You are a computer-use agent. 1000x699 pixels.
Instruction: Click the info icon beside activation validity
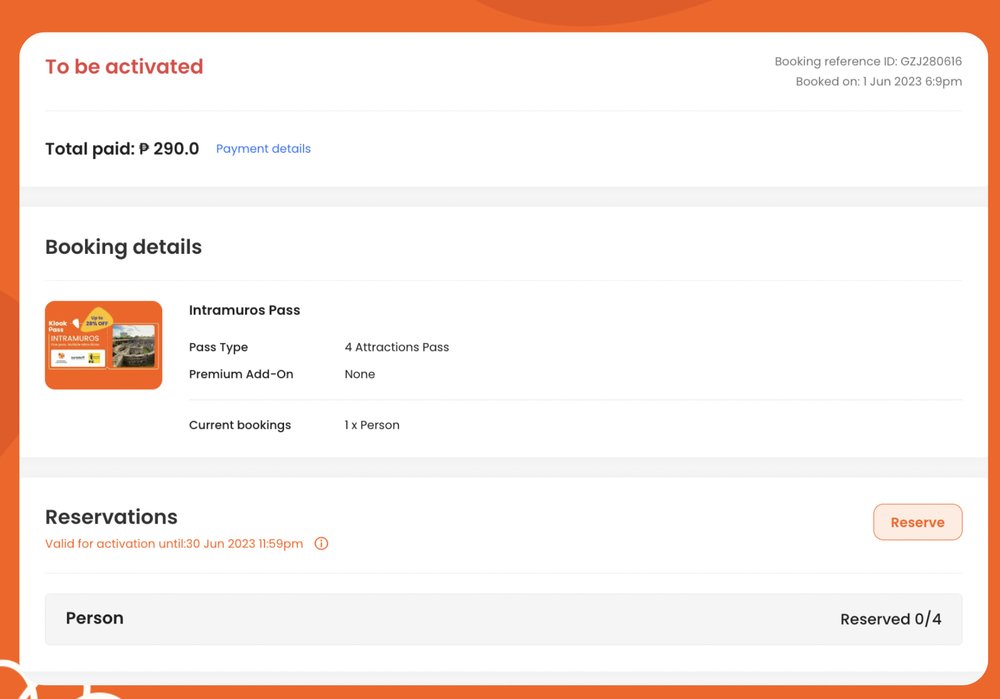pyautogui.click(x=321, y=544)
